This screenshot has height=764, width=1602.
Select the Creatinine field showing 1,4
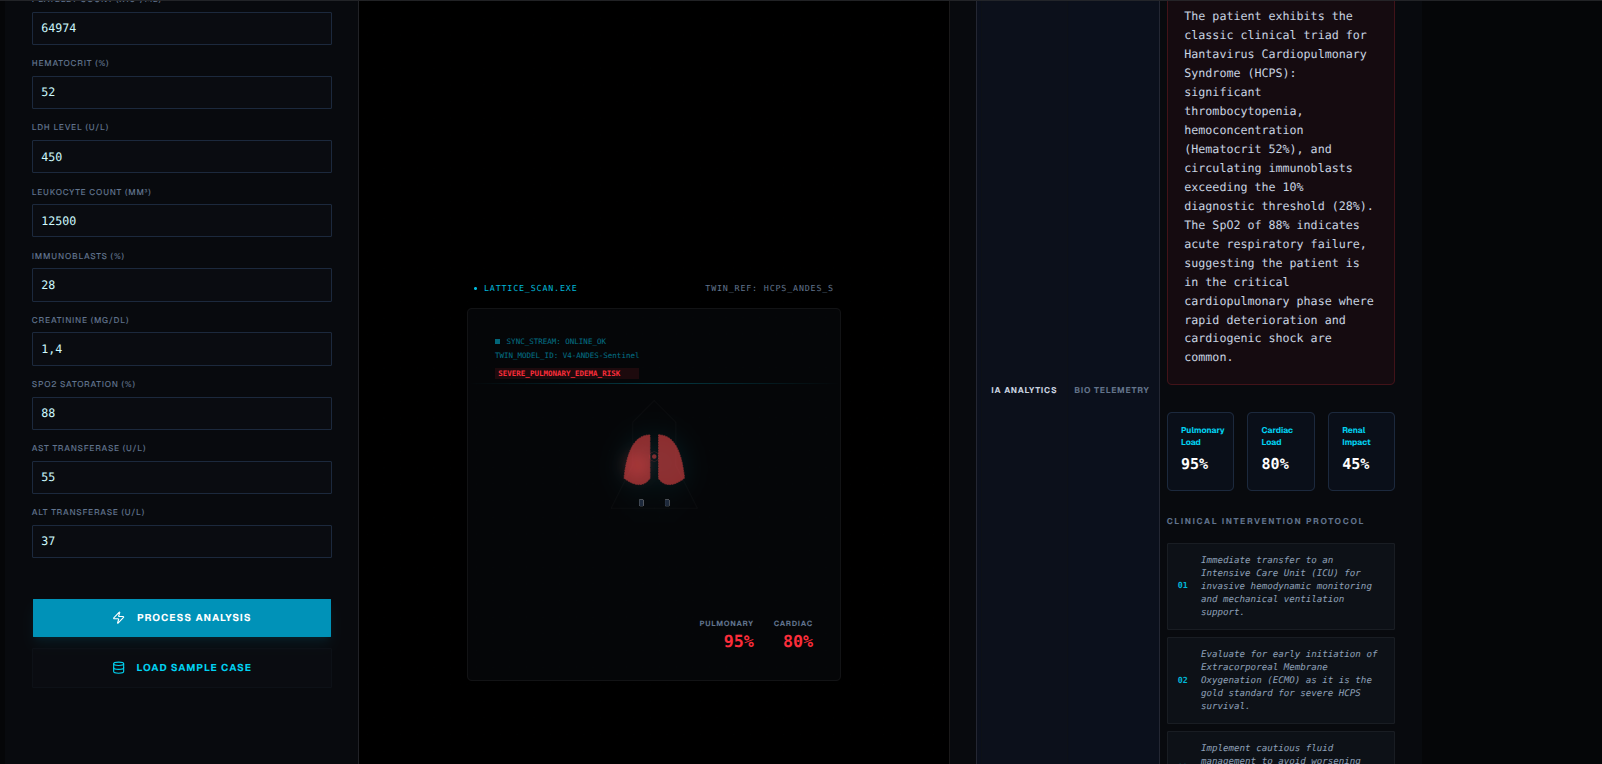[x=182, y=349]
